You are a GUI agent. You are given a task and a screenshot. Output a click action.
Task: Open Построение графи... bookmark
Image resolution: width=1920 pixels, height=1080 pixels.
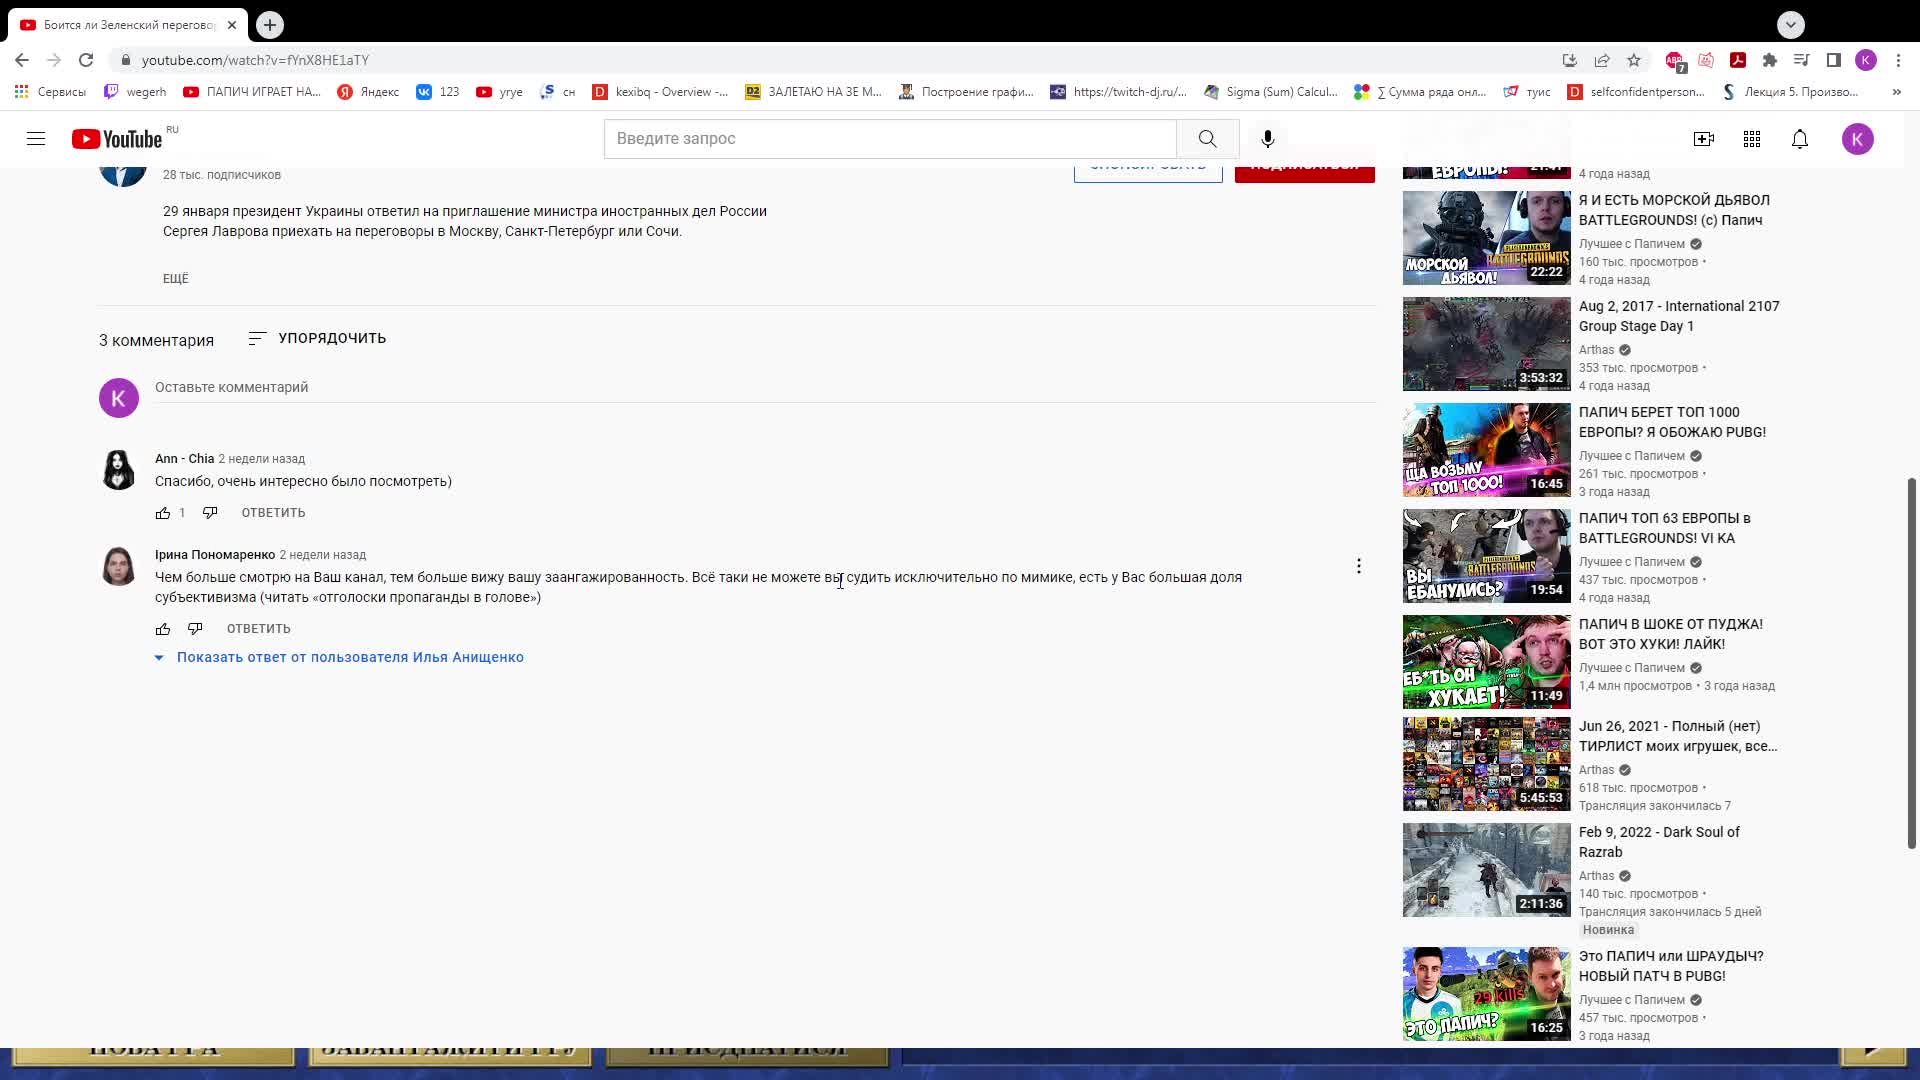click(x=966, y=92)
